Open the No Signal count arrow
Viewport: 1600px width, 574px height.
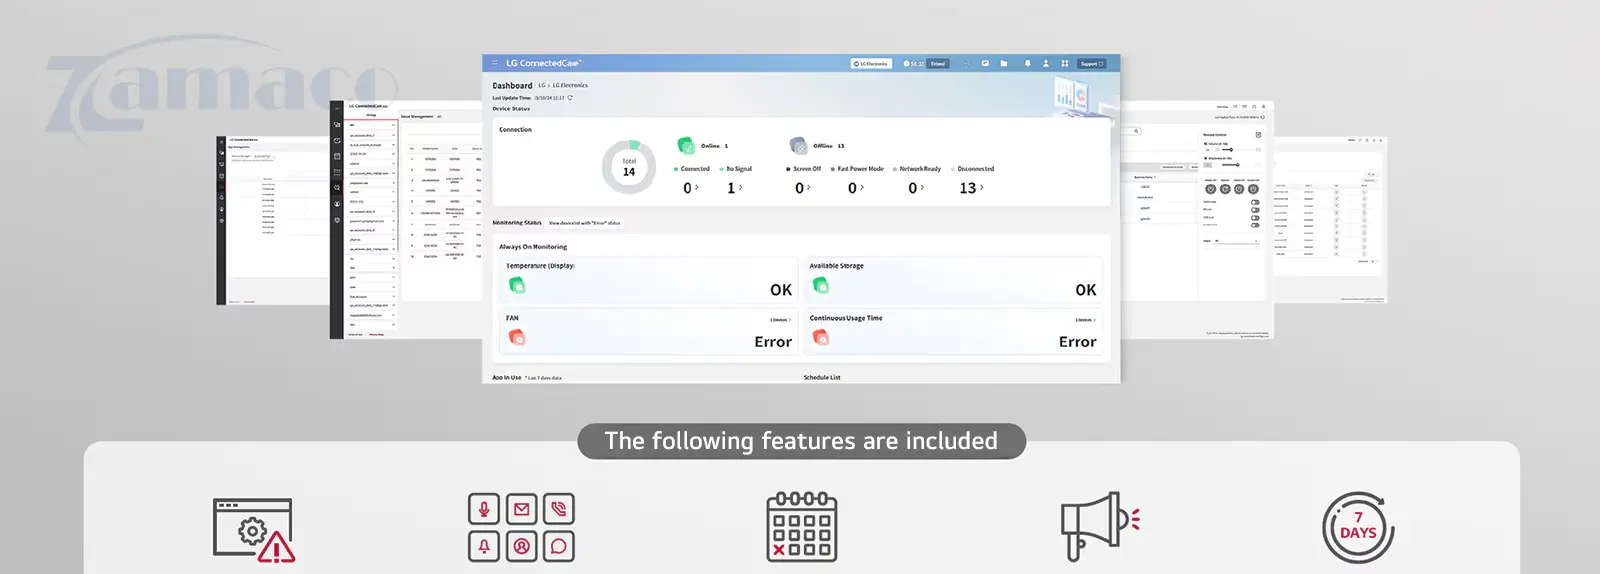click(x=741, y=187)
